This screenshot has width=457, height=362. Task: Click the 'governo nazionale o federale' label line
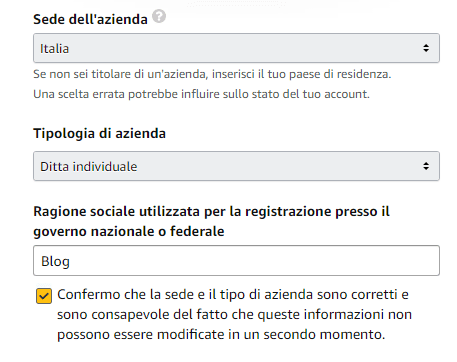129,231
